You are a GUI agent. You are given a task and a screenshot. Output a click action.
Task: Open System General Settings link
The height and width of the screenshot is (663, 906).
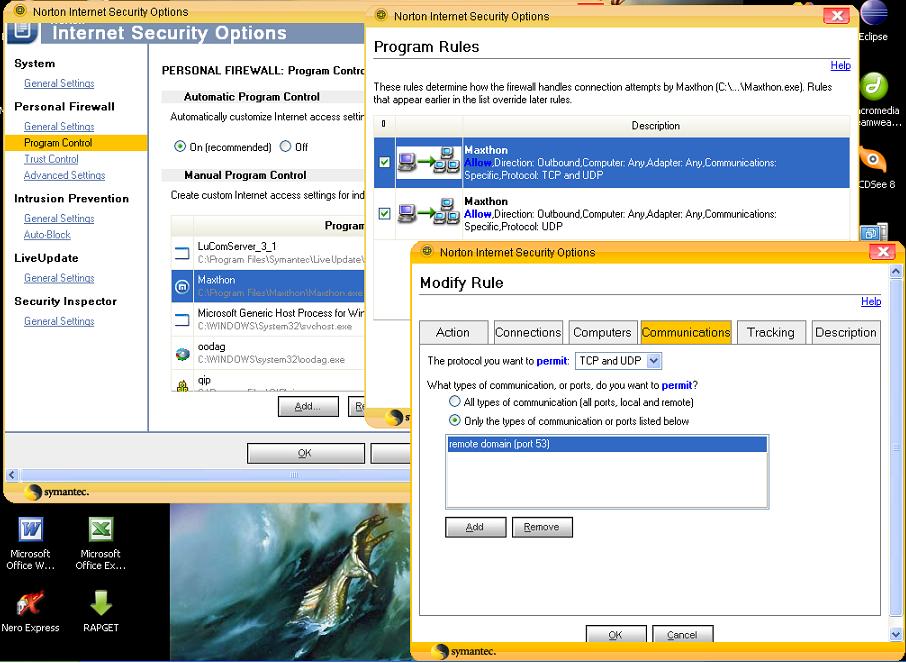tap(59, 83)
